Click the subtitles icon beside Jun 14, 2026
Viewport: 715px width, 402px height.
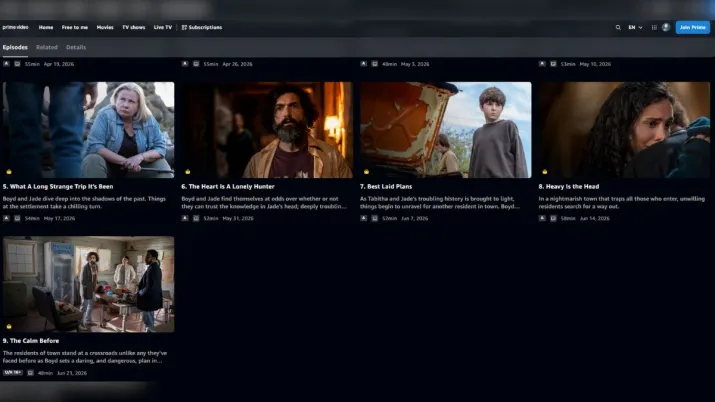(x=553, y=218)
